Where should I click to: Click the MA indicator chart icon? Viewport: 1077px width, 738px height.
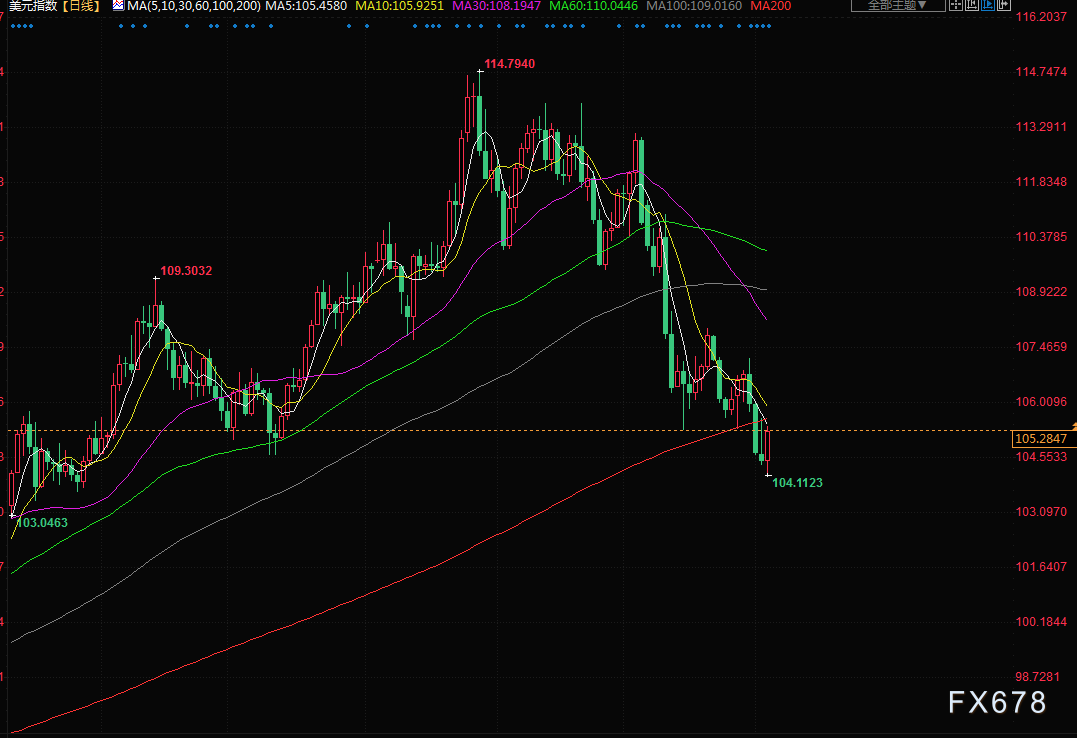coord(118,5)
